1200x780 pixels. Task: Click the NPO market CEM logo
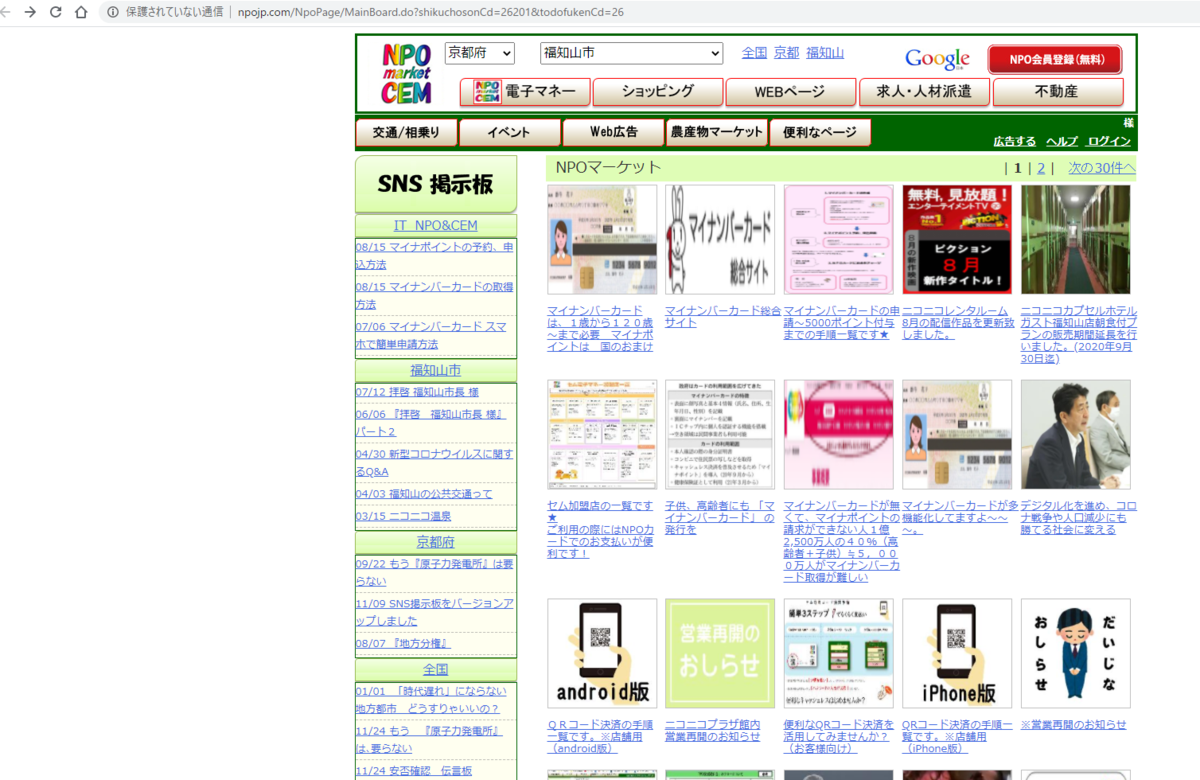tap(406, 73)
